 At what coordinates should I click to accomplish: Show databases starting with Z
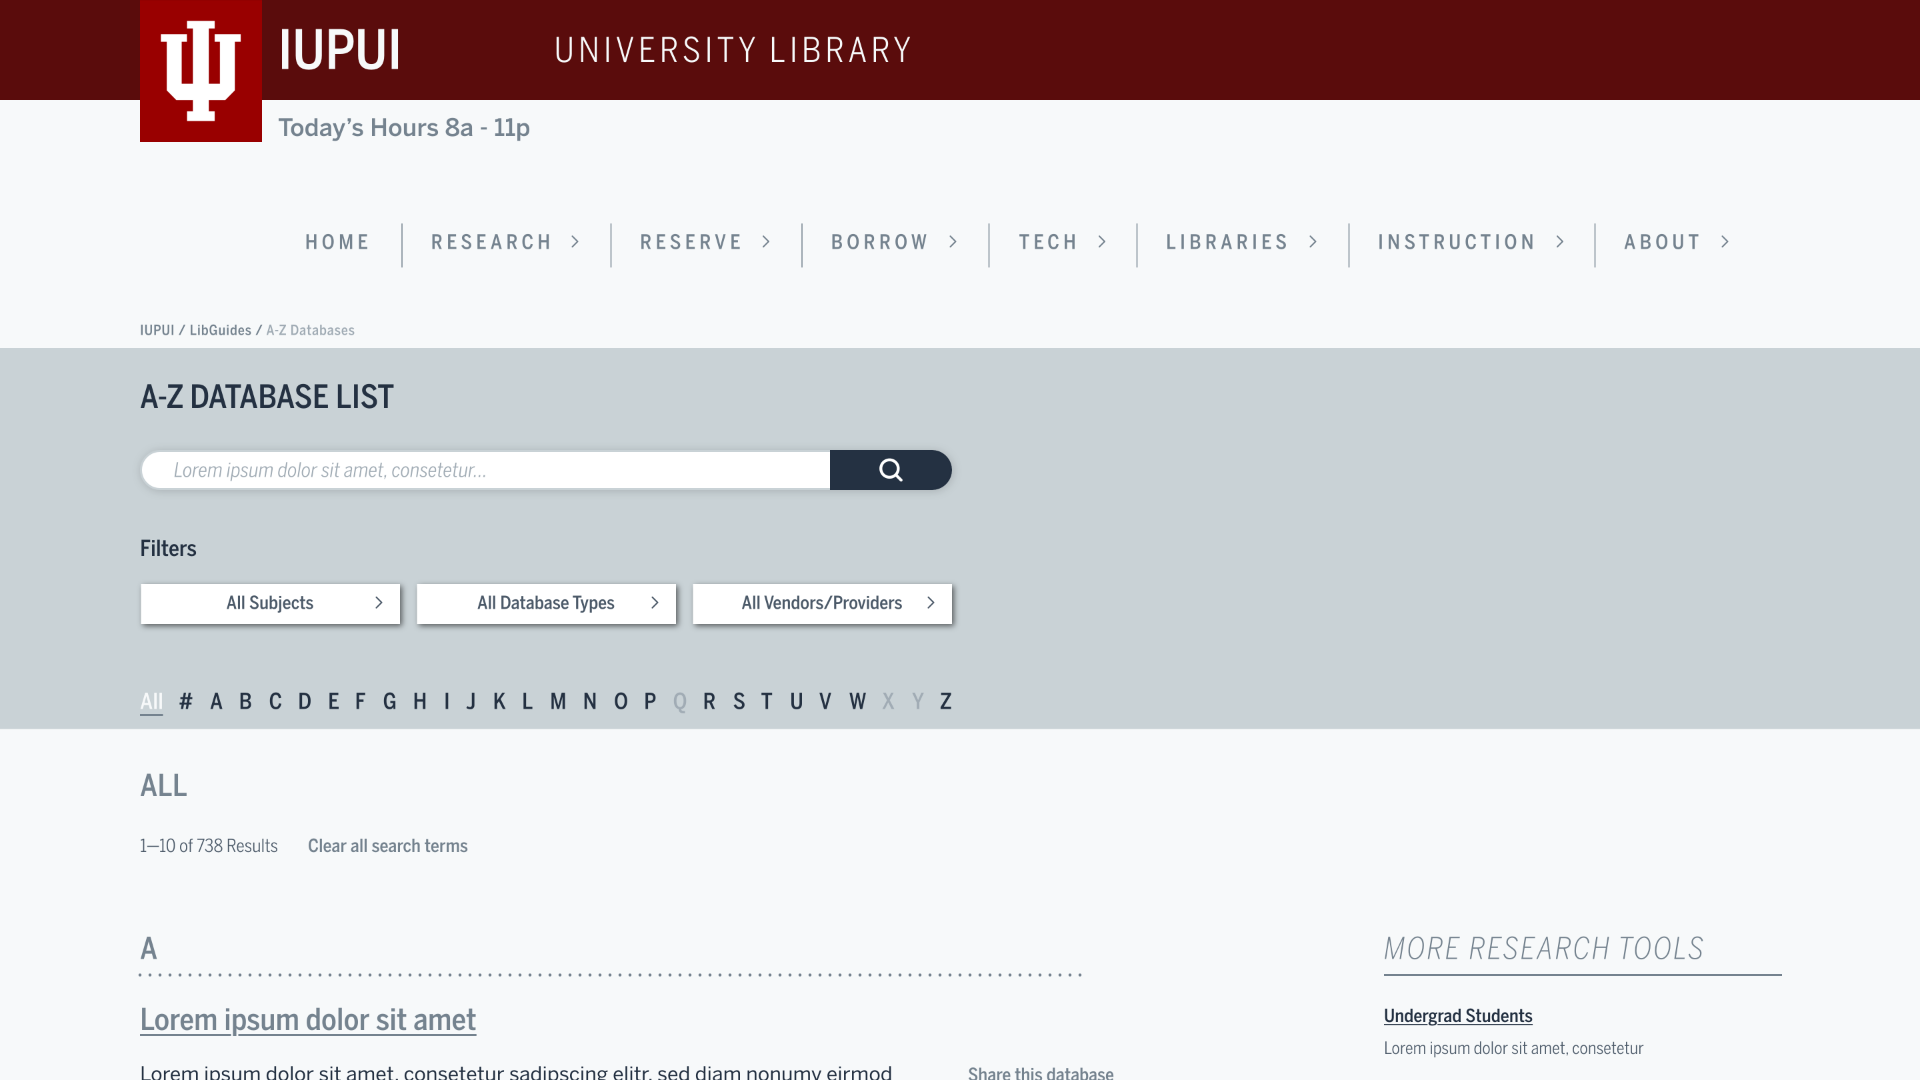tap(945, 701)
